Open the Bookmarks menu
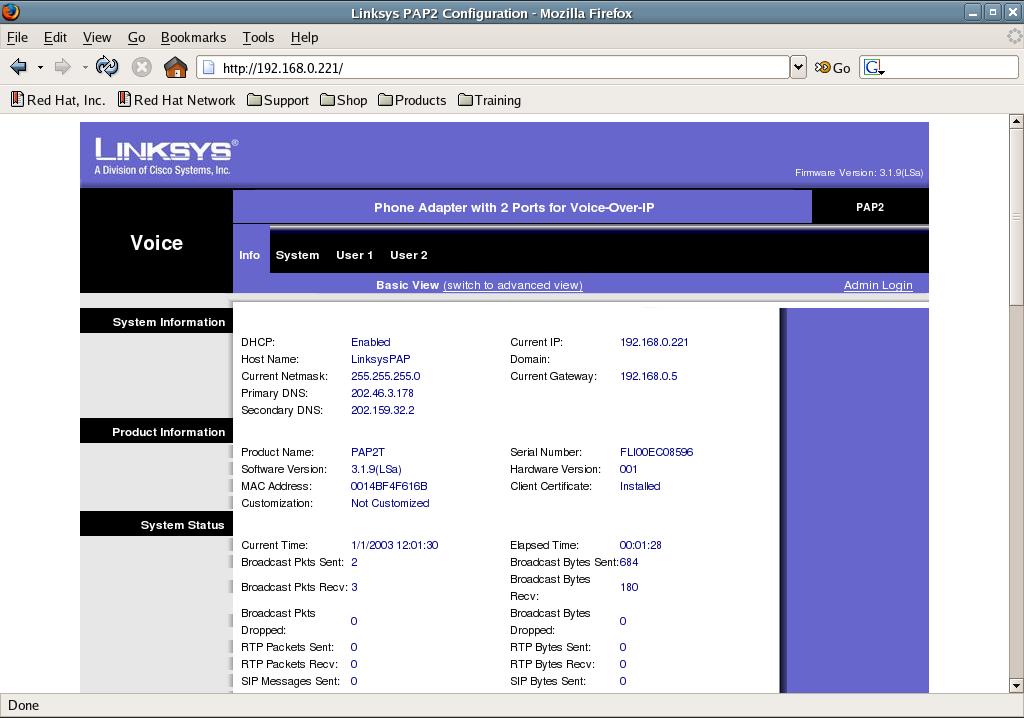 click(193, 37)
